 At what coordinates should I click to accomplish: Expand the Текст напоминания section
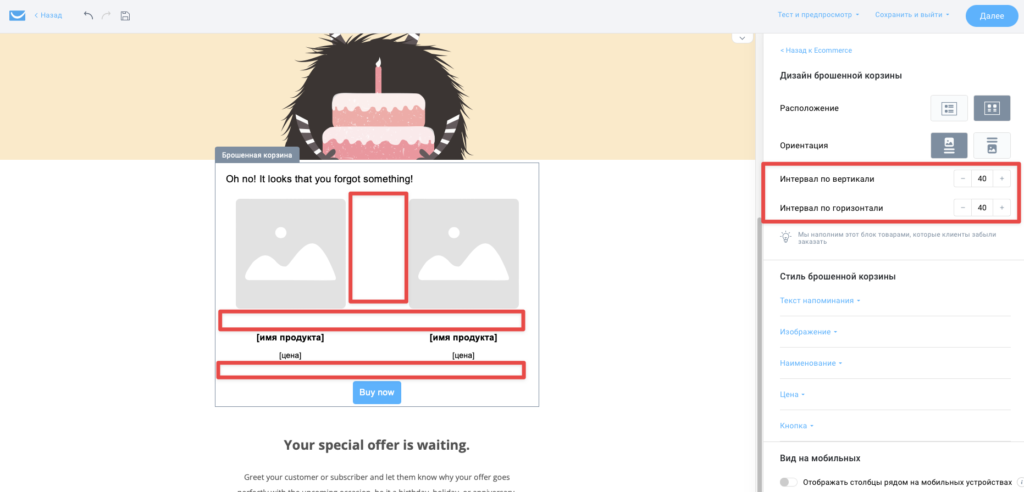pos(820,301)
